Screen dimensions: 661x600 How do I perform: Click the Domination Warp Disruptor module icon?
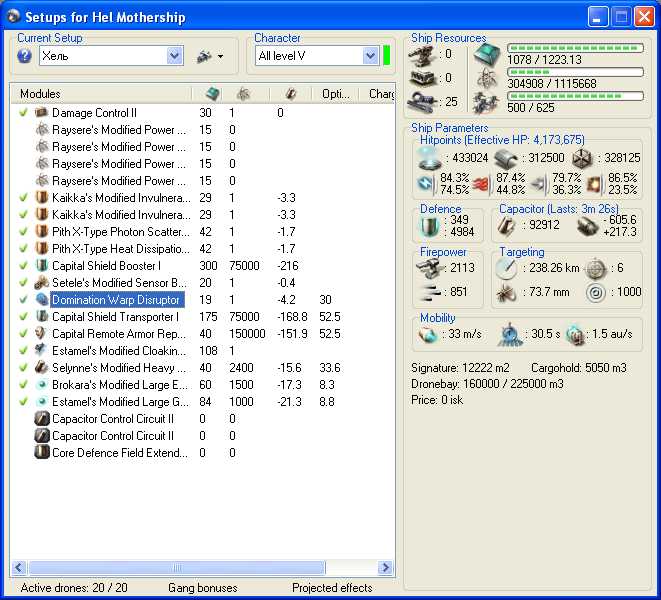[42, 300]
